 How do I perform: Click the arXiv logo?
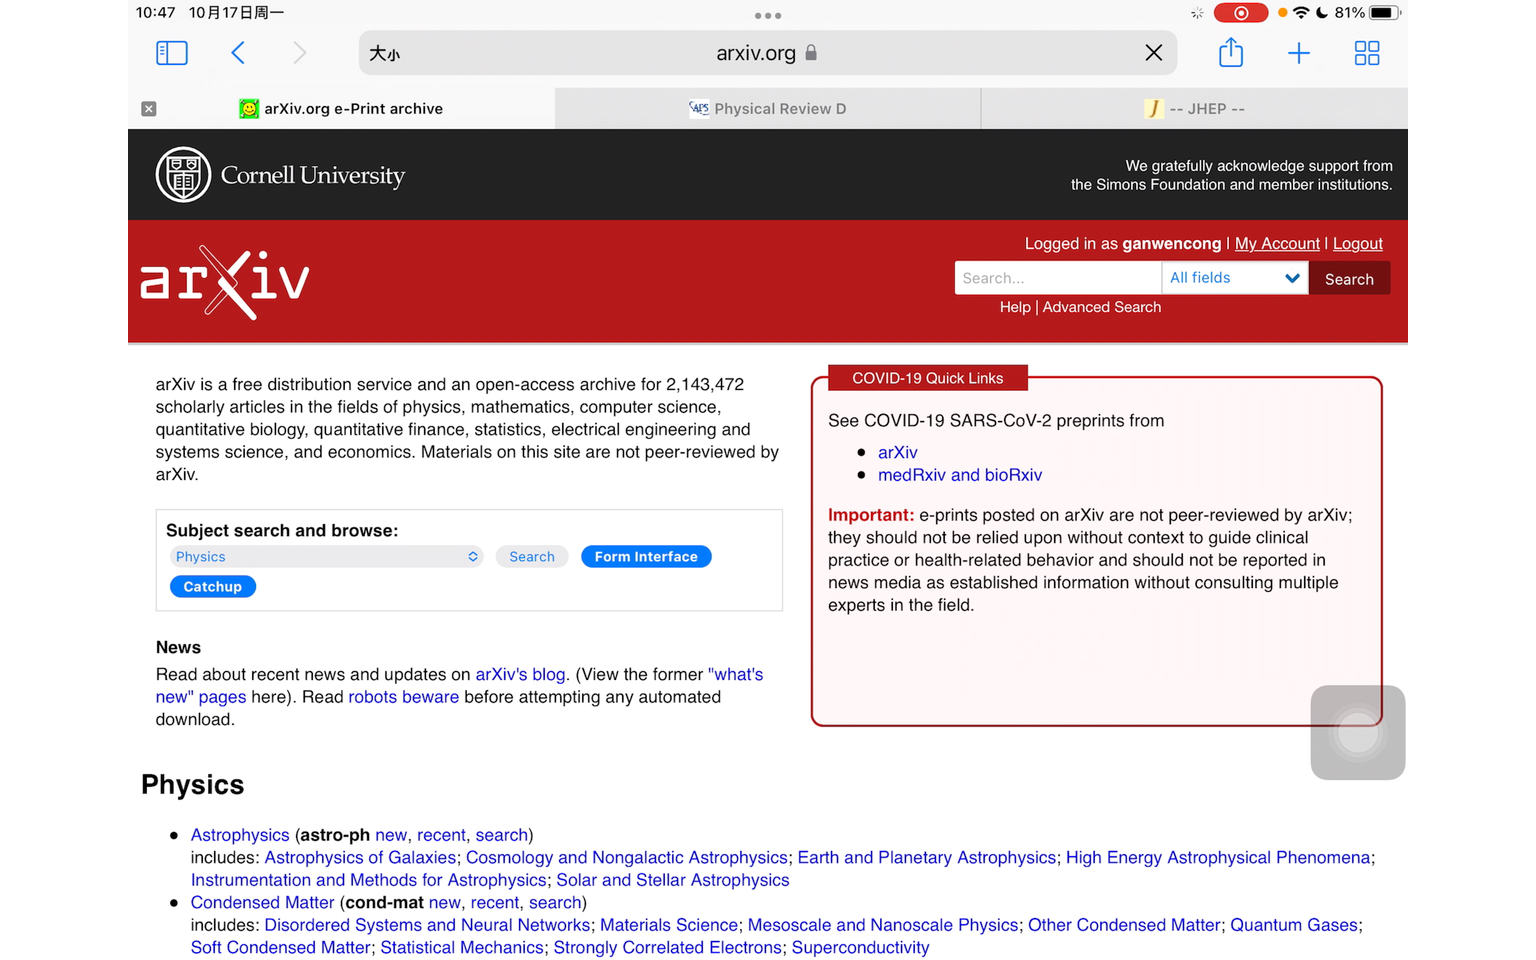tap(225, 282)
